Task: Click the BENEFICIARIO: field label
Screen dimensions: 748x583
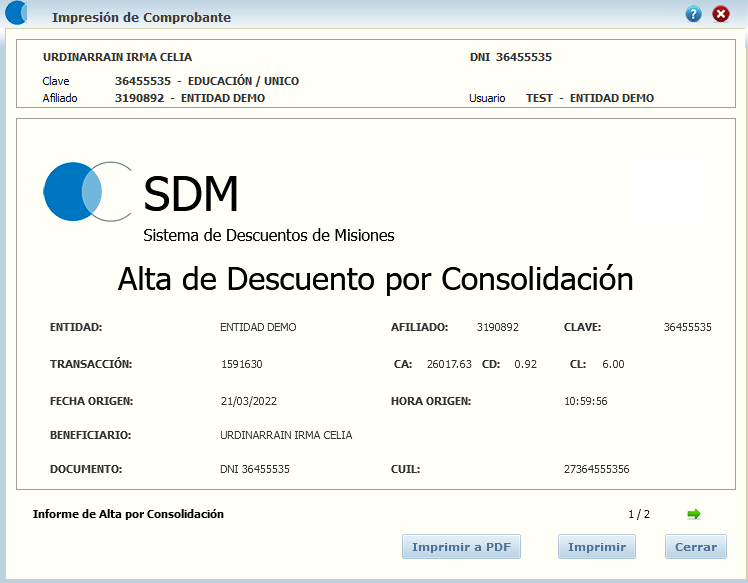Action: tap(91, 435)
